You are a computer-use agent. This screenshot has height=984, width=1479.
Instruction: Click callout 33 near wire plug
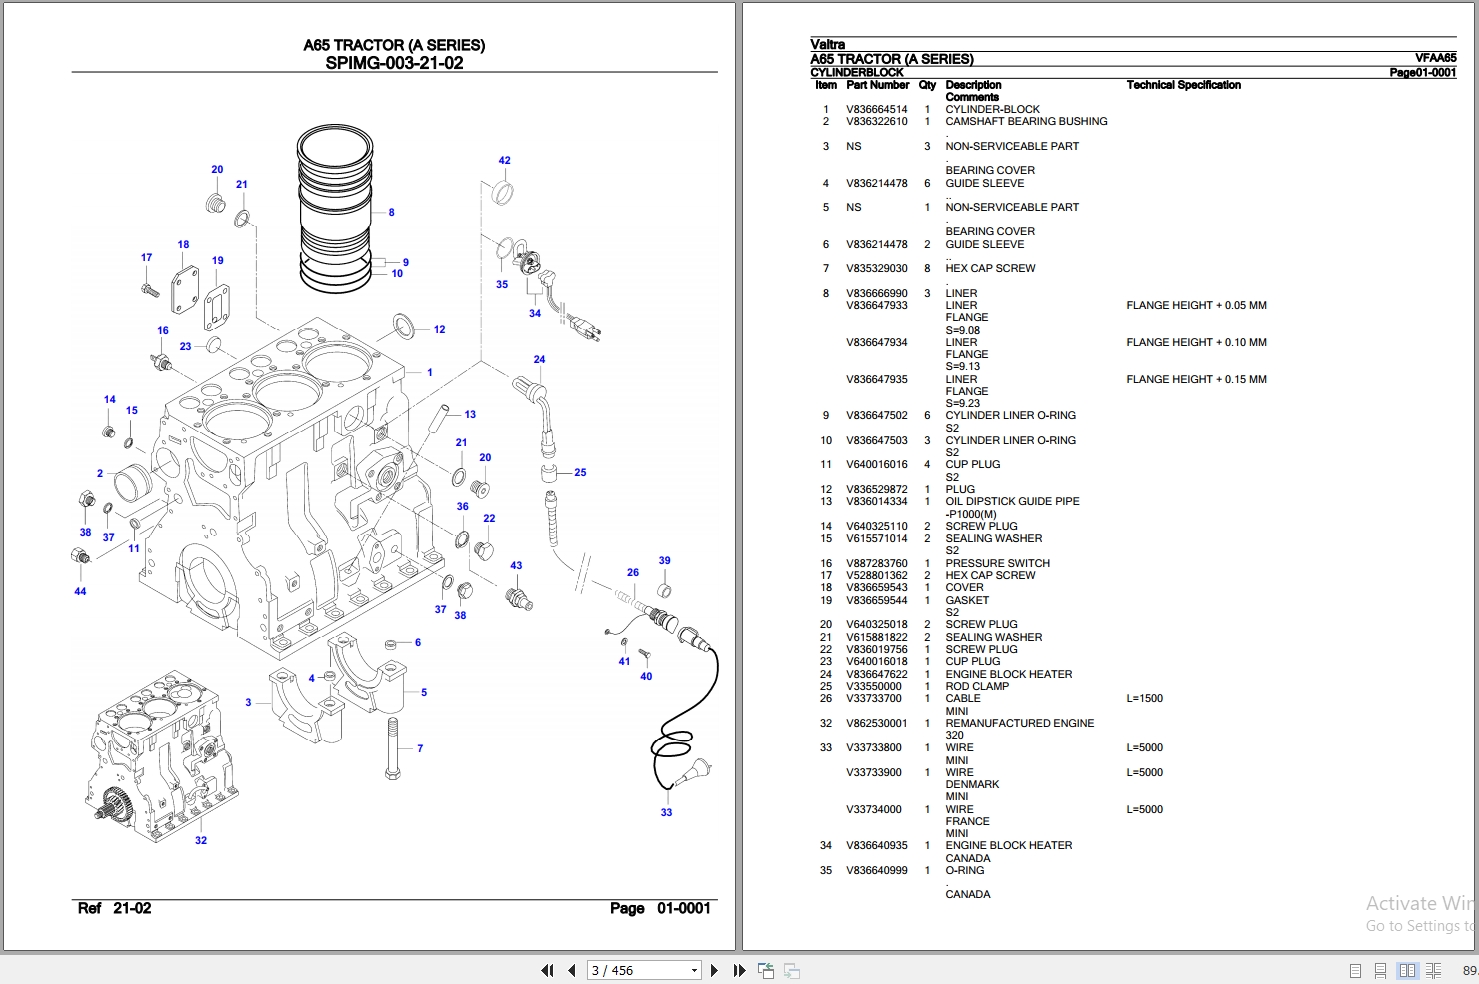[666, 812]
